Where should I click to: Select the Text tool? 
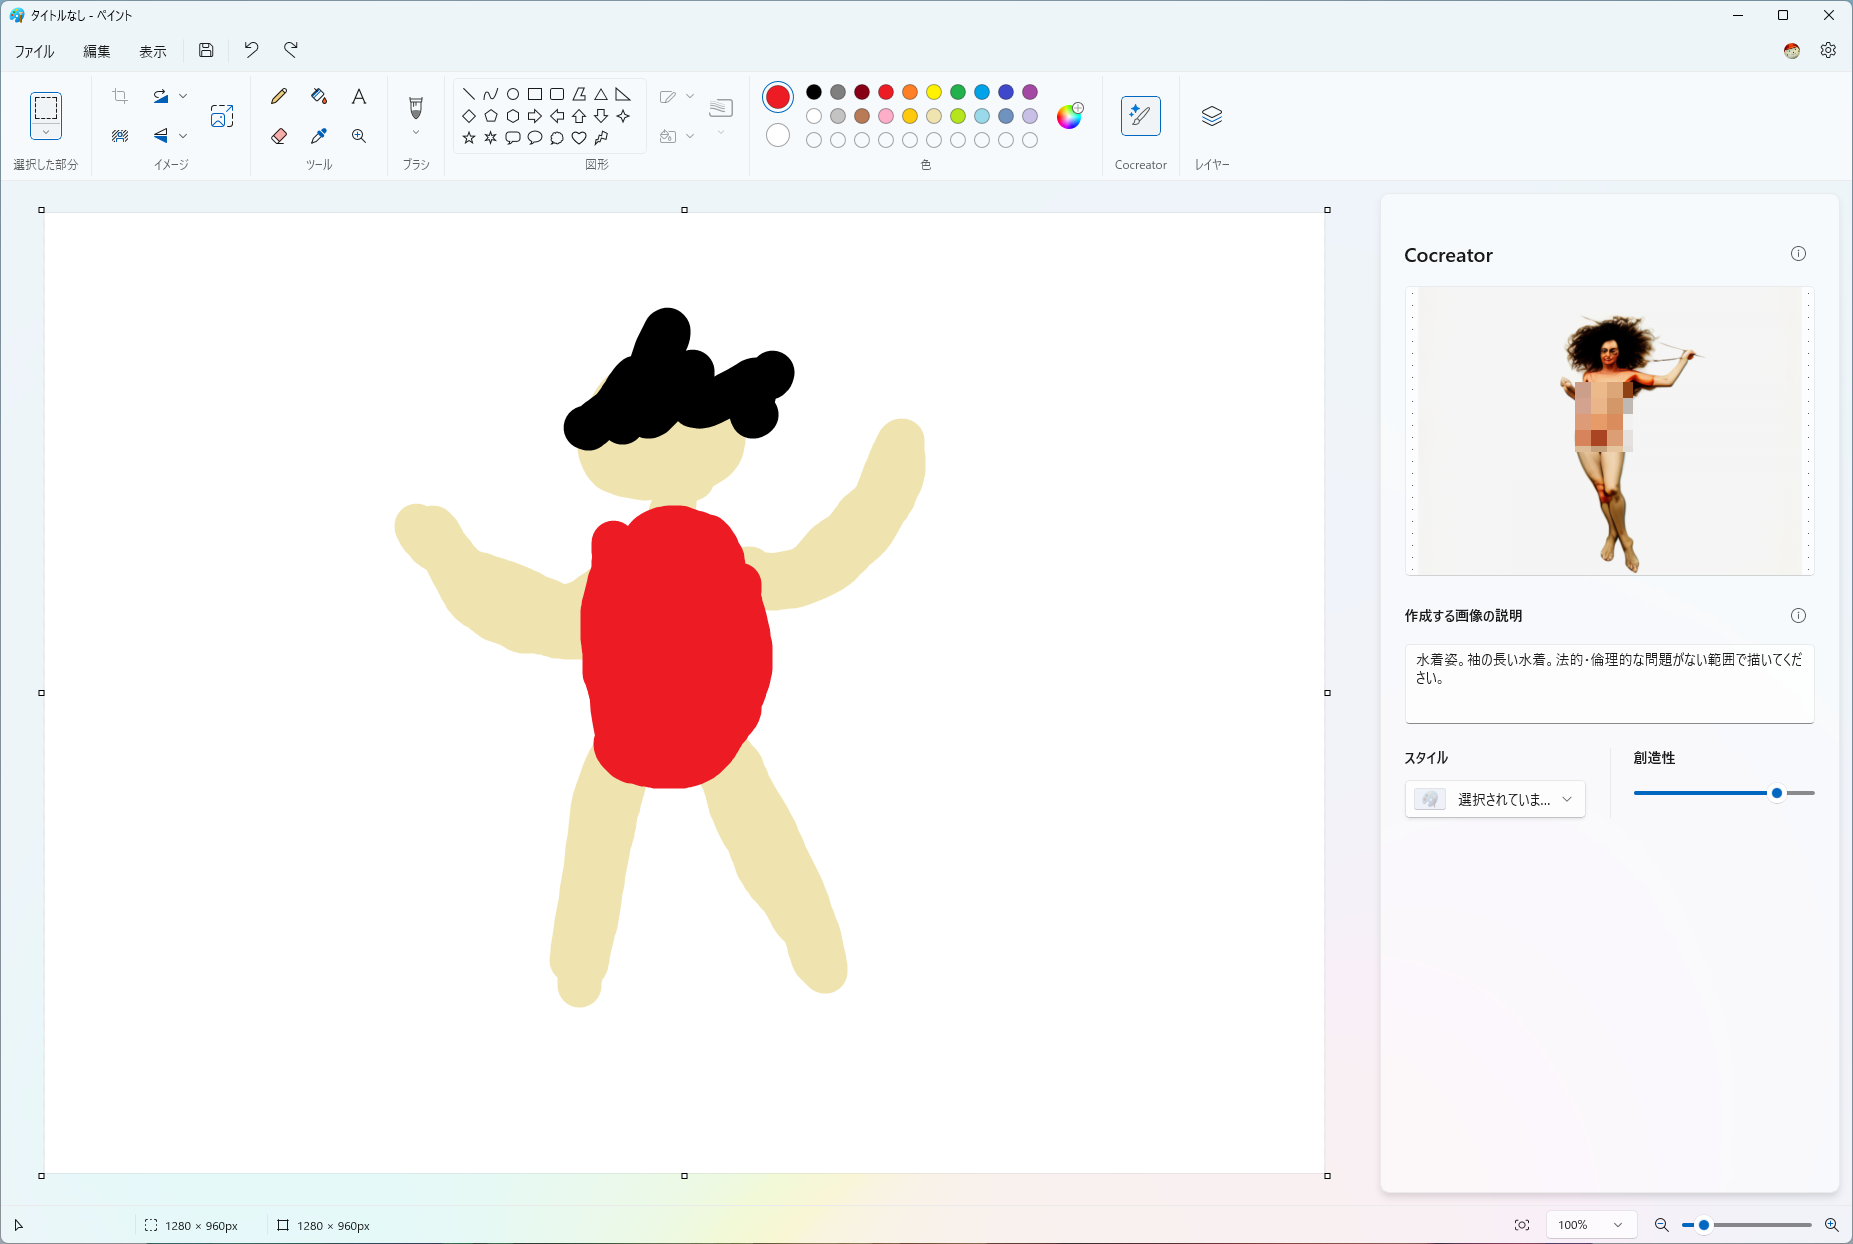click(358, 96)
